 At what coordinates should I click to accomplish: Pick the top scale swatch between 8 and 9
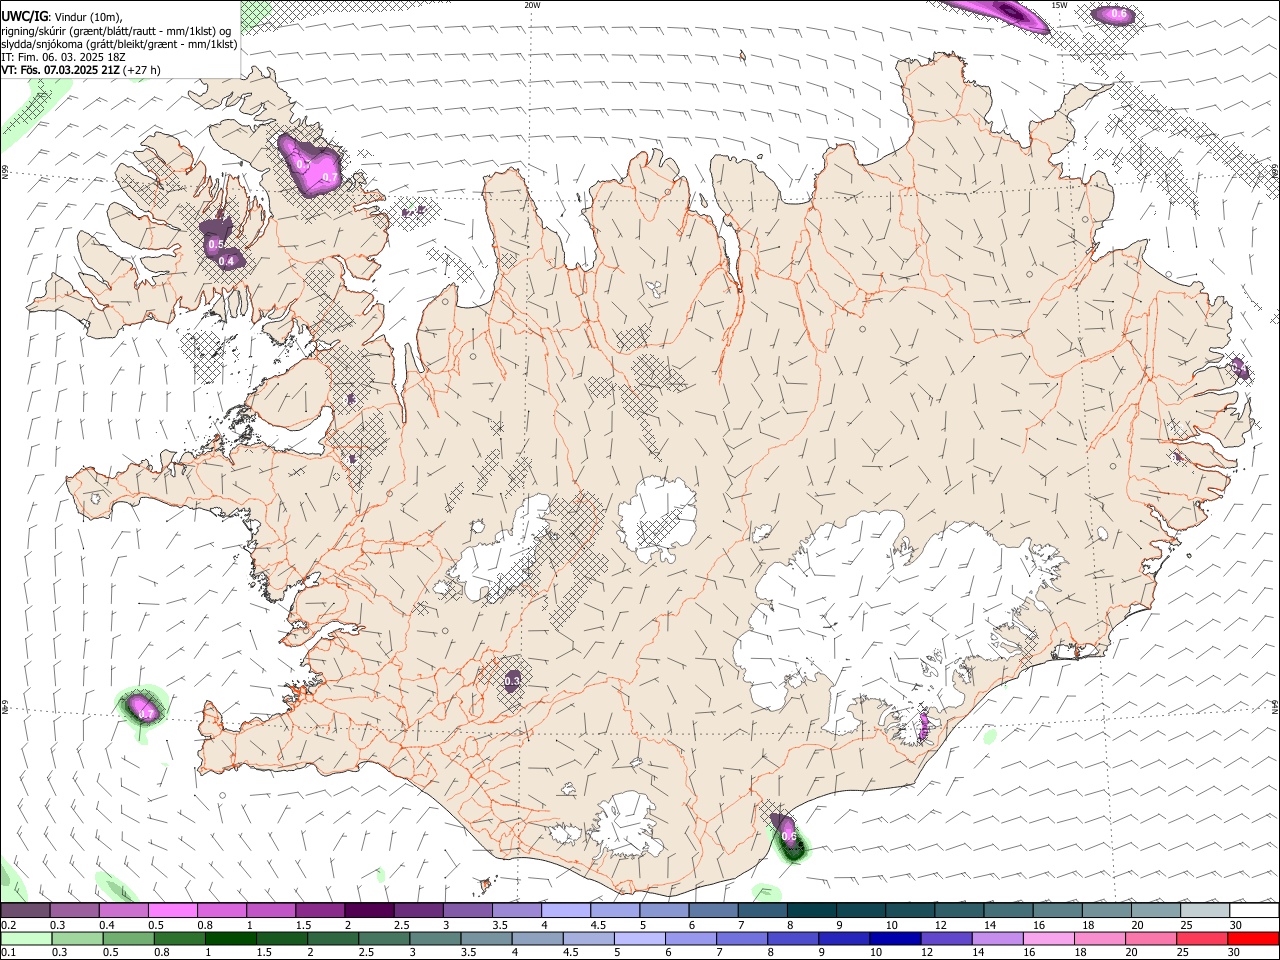(812, 910)
